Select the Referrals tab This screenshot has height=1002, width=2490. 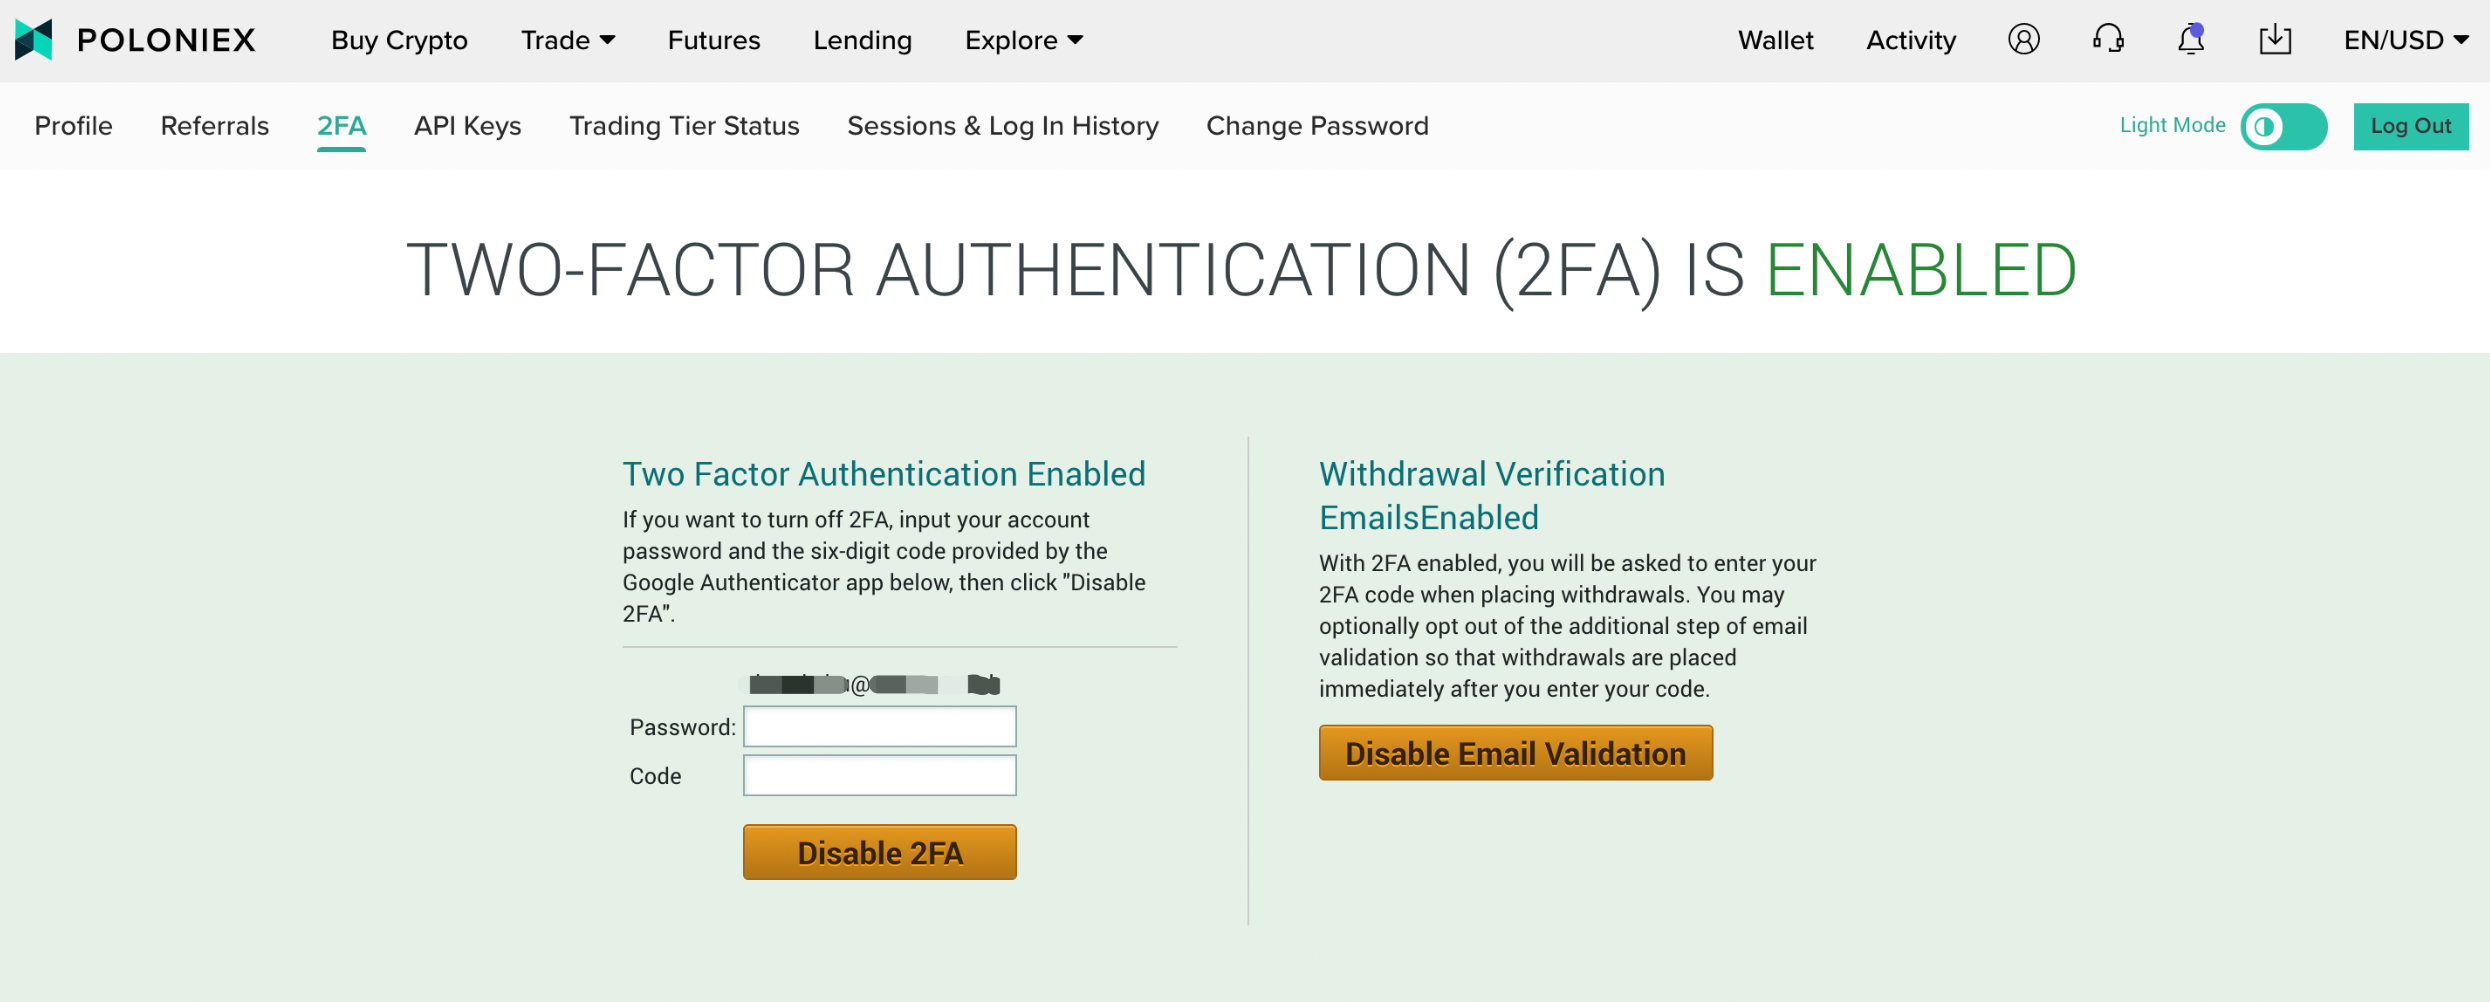[x=215, y=126]
